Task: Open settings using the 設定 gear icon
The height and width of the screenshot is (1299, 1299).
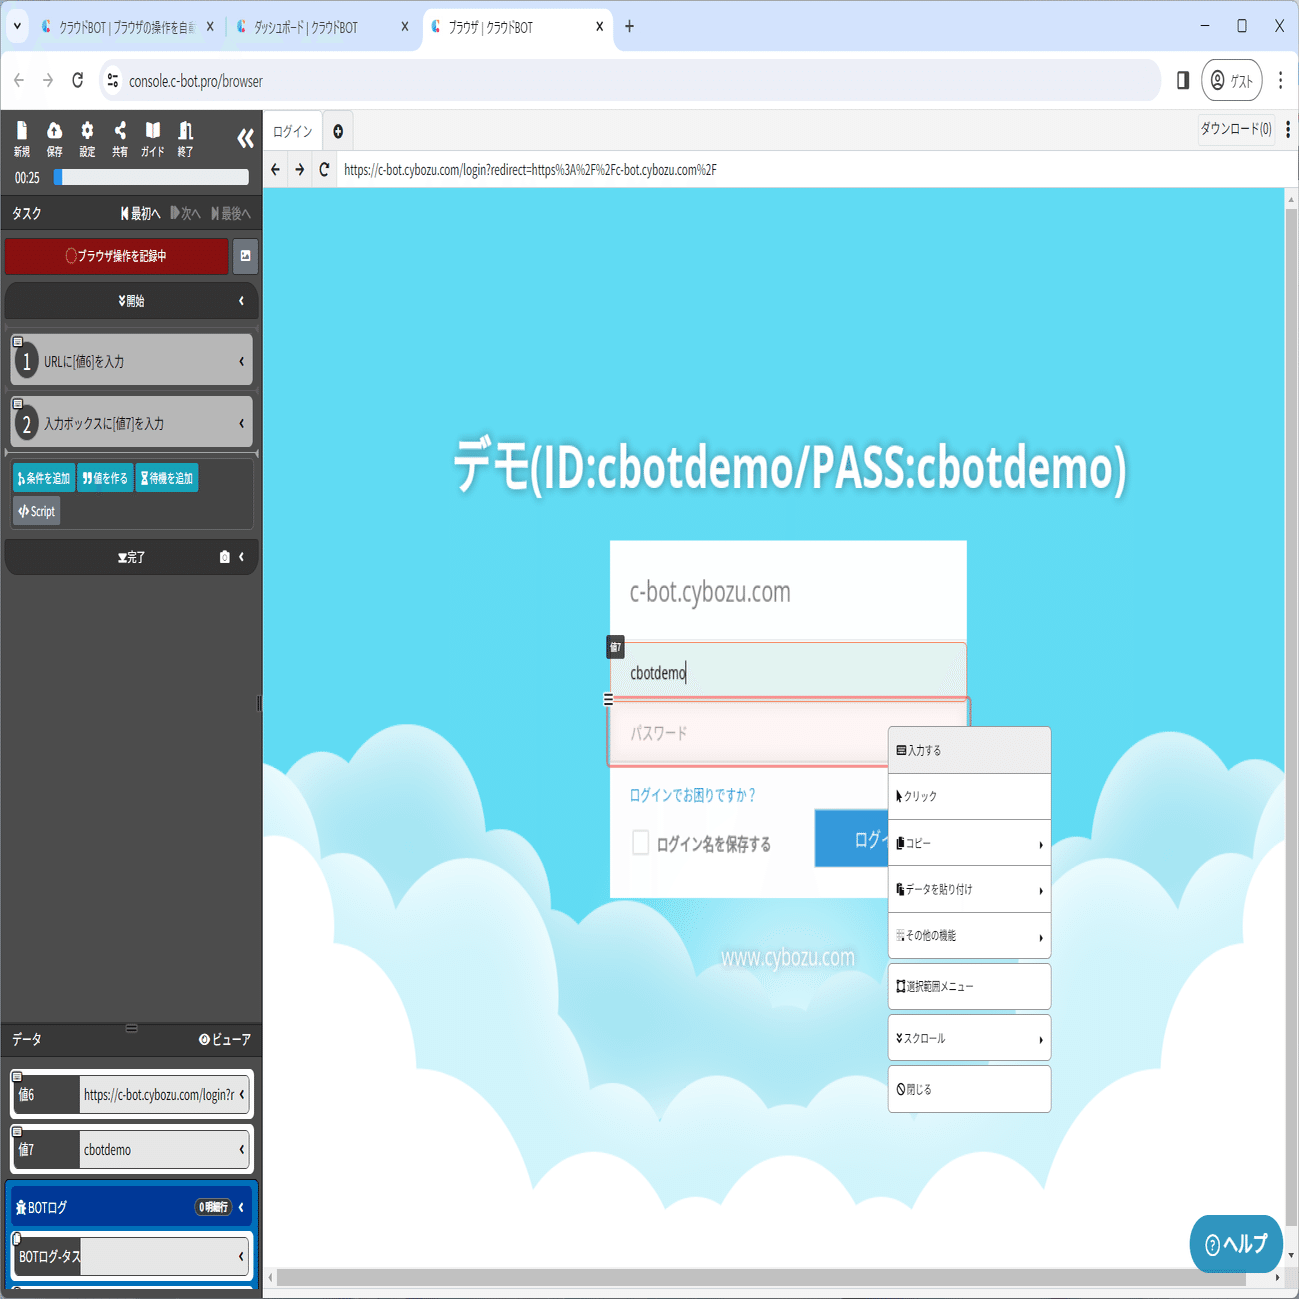Action: tap(87, 137)
